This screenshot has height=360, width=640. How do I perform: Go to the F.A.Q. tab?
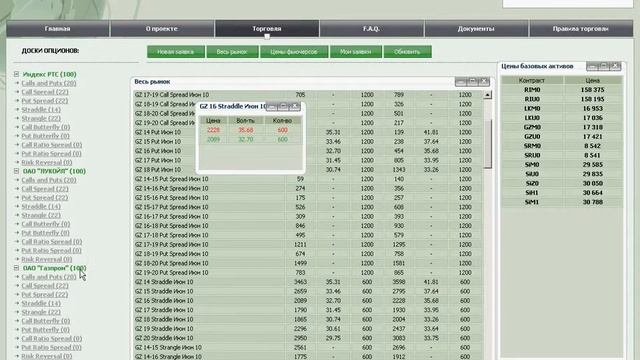[371, 29]
